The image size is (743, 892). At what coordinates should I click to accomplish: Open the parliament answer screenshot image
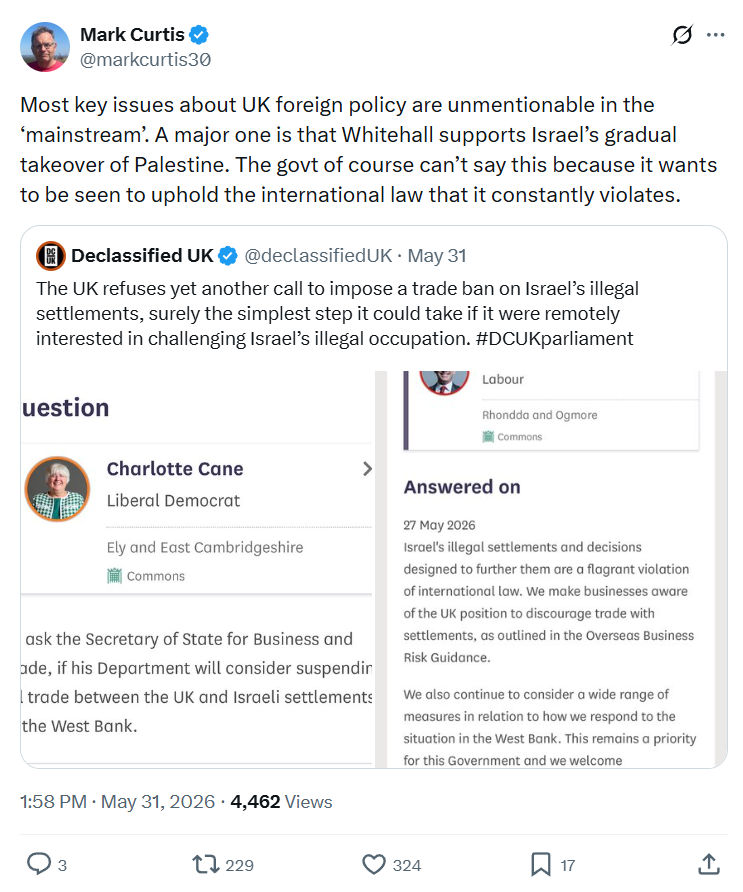[374, 569]
